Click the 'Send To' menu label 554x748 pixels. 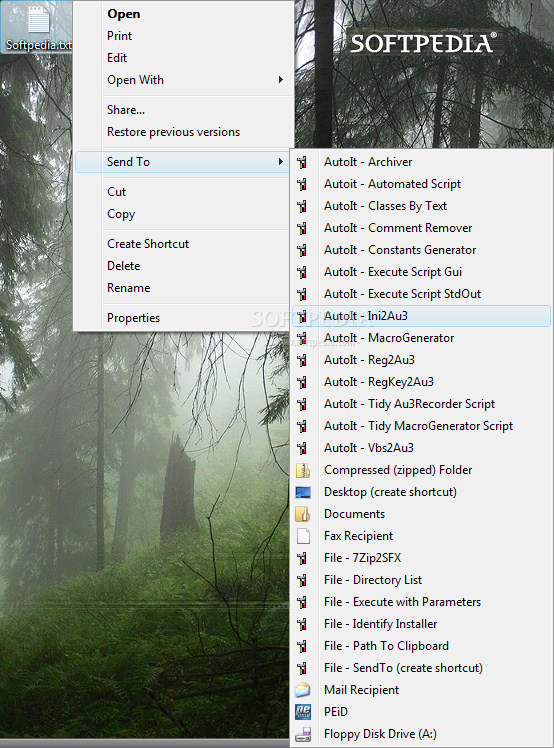click(128, 162)
